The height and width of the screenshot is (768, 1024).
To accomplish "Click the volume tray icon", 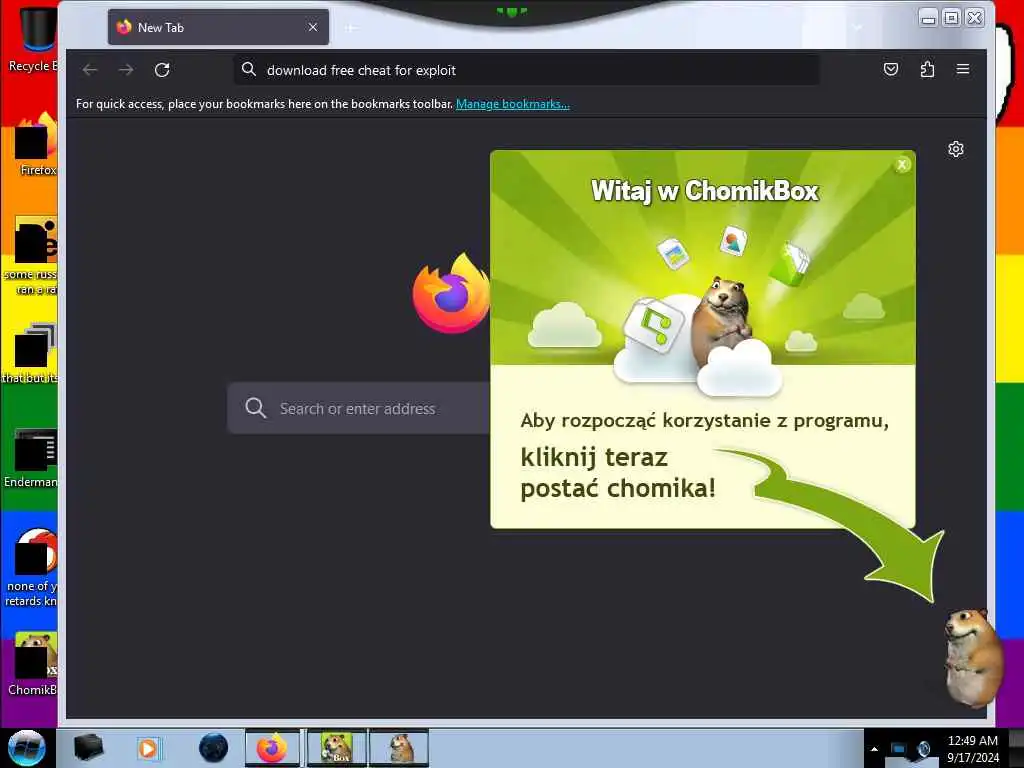I will 923,749.
